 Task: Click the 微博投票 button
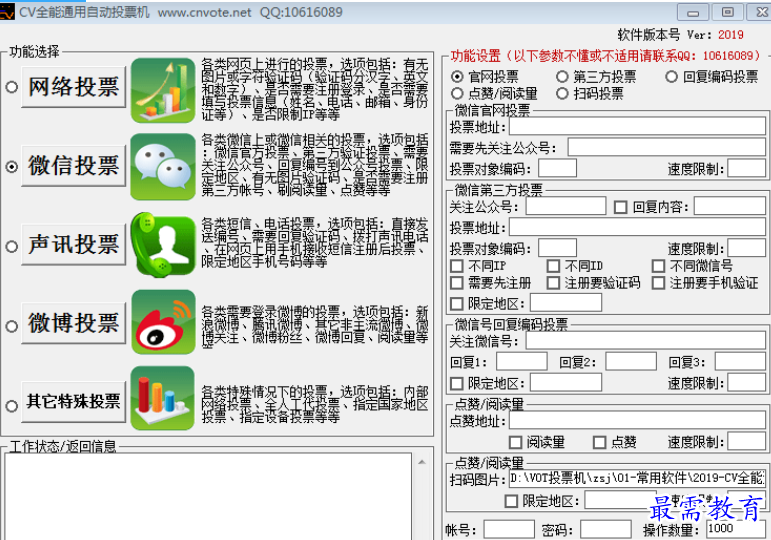(74, 323)
